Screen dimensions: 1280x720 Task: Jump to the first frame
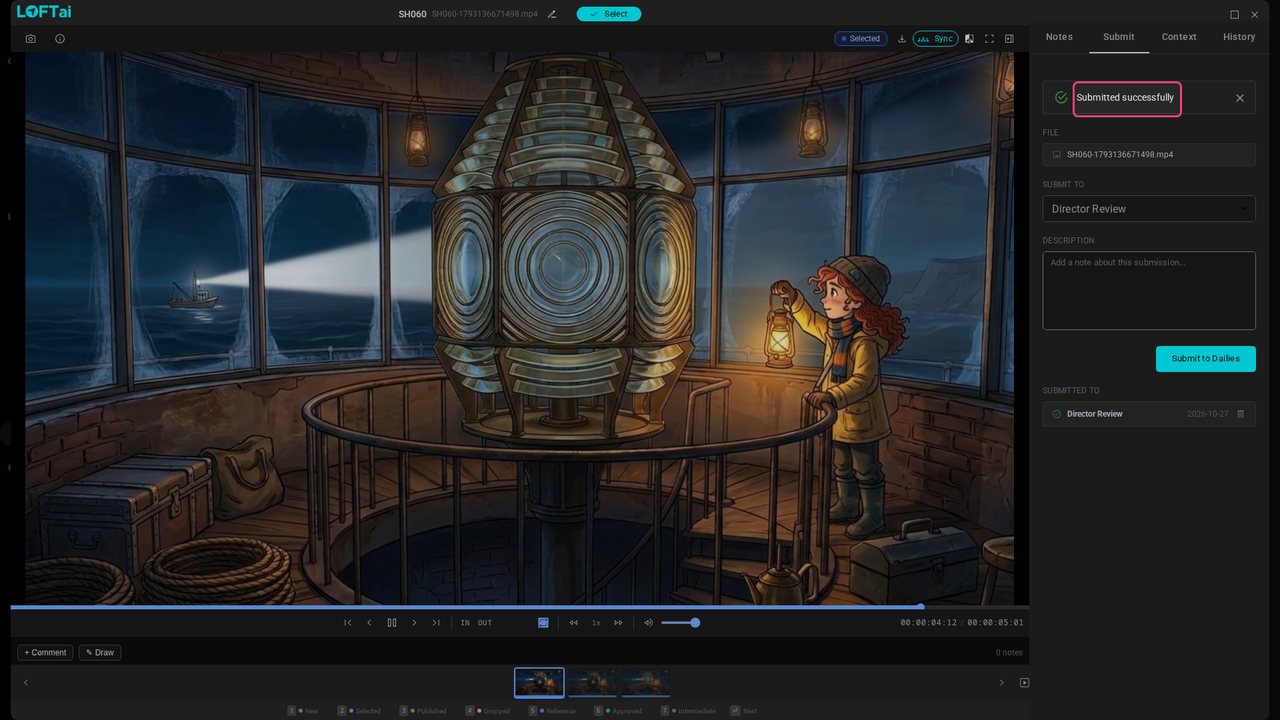tap(348, 622)
